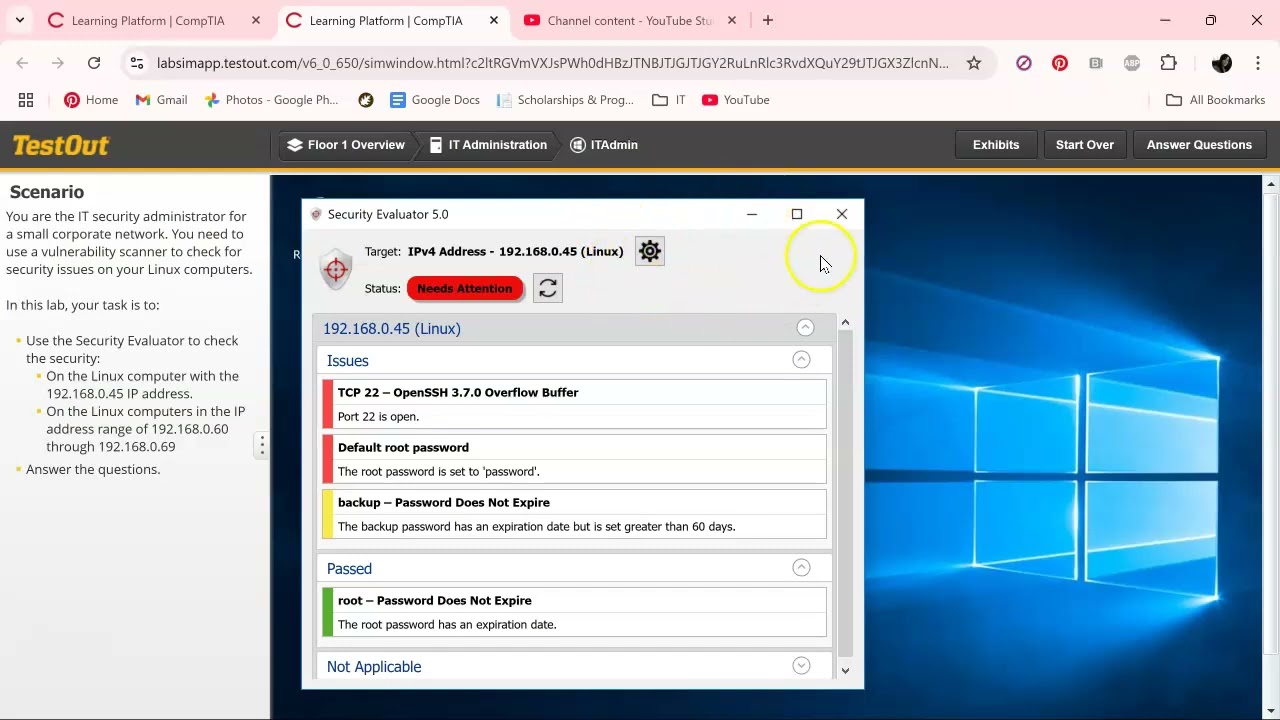Close the first Learning Platform tab
Image resolution: width=1280 pixels, height=720 pixels.
coord(256,20)
